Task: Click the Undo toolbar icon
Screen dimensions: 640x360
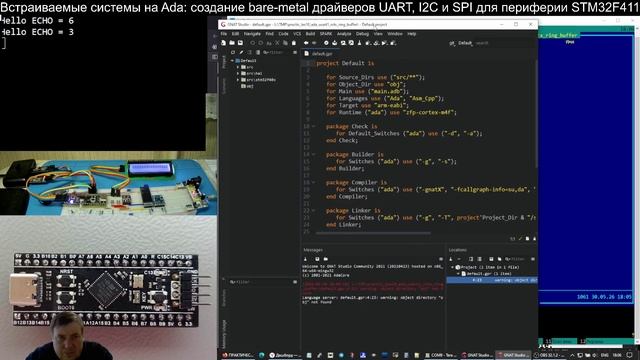Action: click(x=253, y=43)
